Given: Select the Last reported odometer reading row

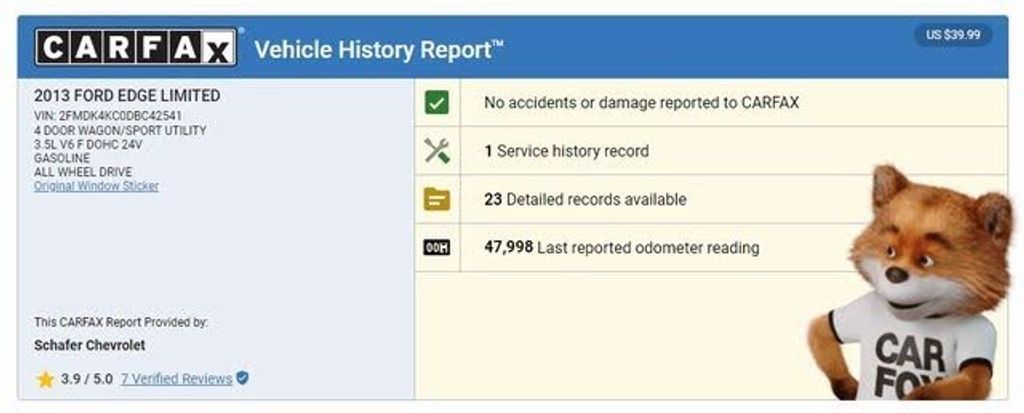Looking at the screenshot, I should 711,248.
